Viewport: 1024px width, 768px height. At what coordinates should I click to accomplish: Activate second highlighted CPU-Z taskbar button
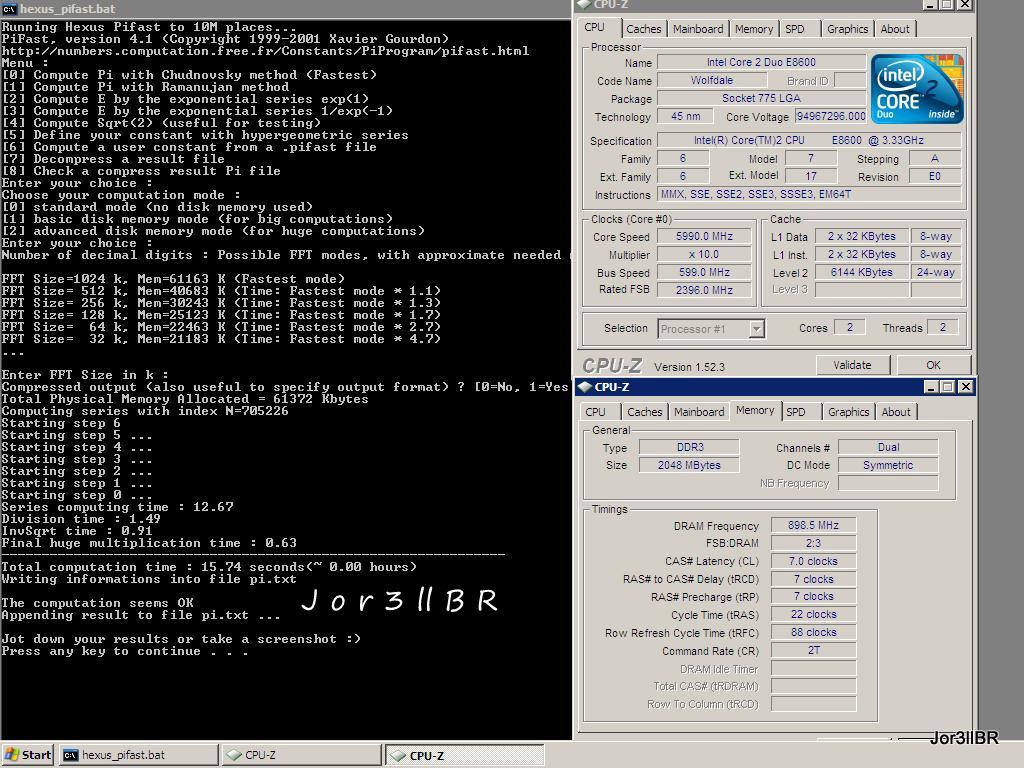click(464, 755)
